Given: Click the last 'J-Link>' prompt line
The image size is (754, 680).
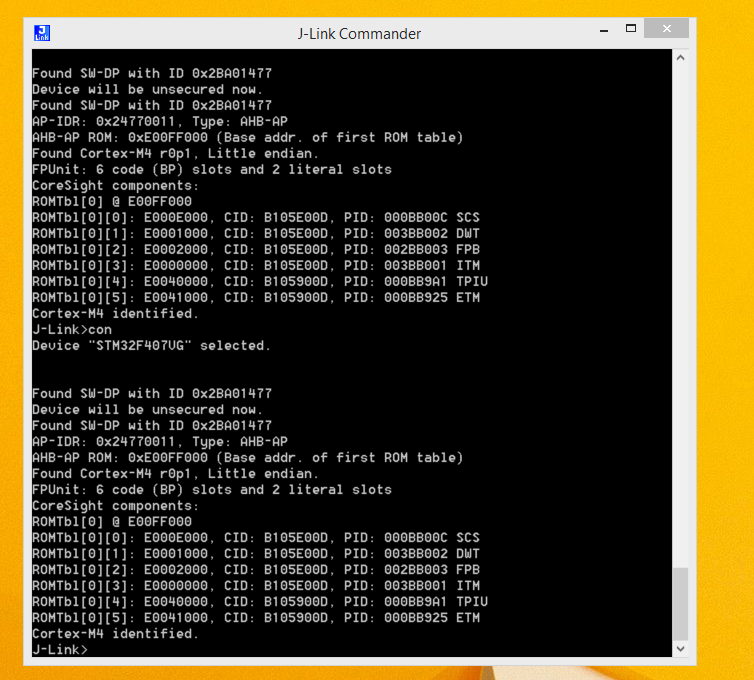Looking at the screenshot, I should click(x=60, y=649).
